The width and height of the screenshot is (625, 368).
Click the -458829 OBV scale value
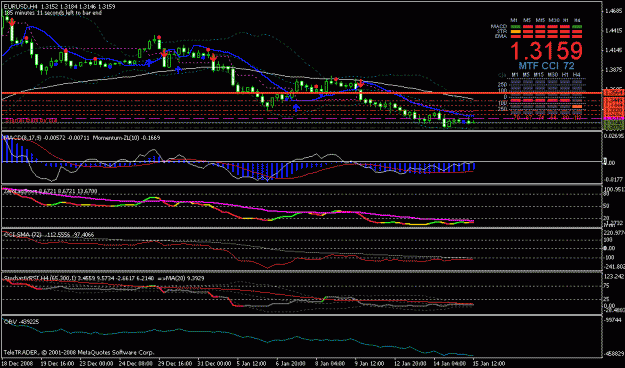[x=613, y=354]
